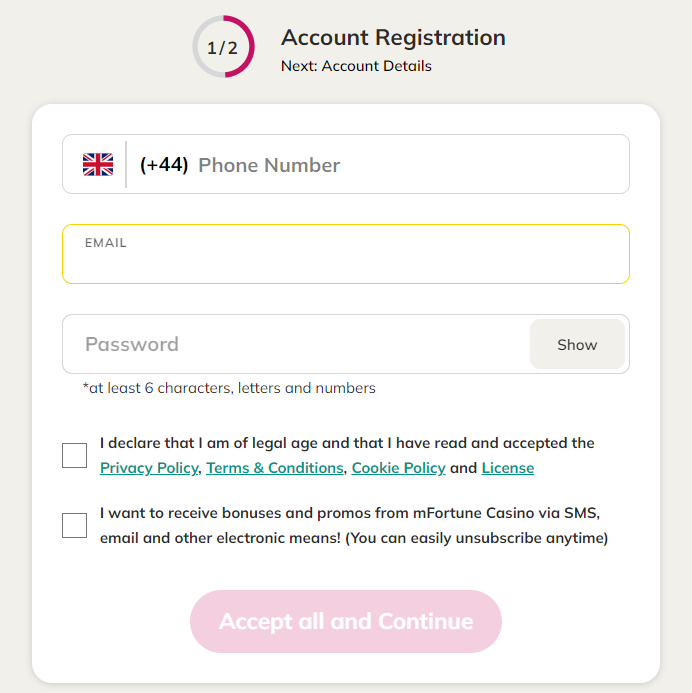692x693 pixels.
Task: Click inside the Email input field
Action: point(345,262)
